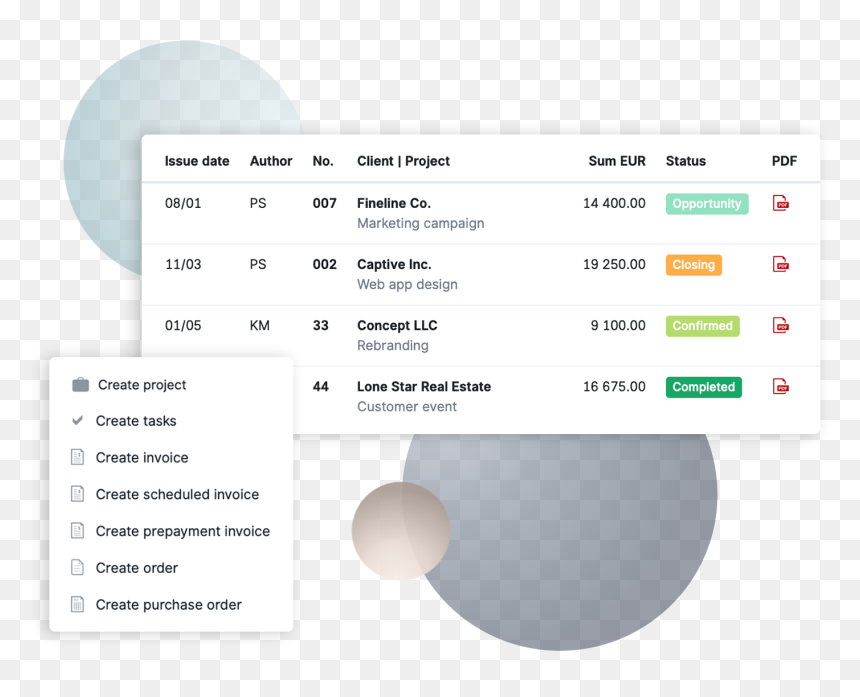The image size is (860, 697).
Task: Open Customer event project
Action: (x=407, y=406)
